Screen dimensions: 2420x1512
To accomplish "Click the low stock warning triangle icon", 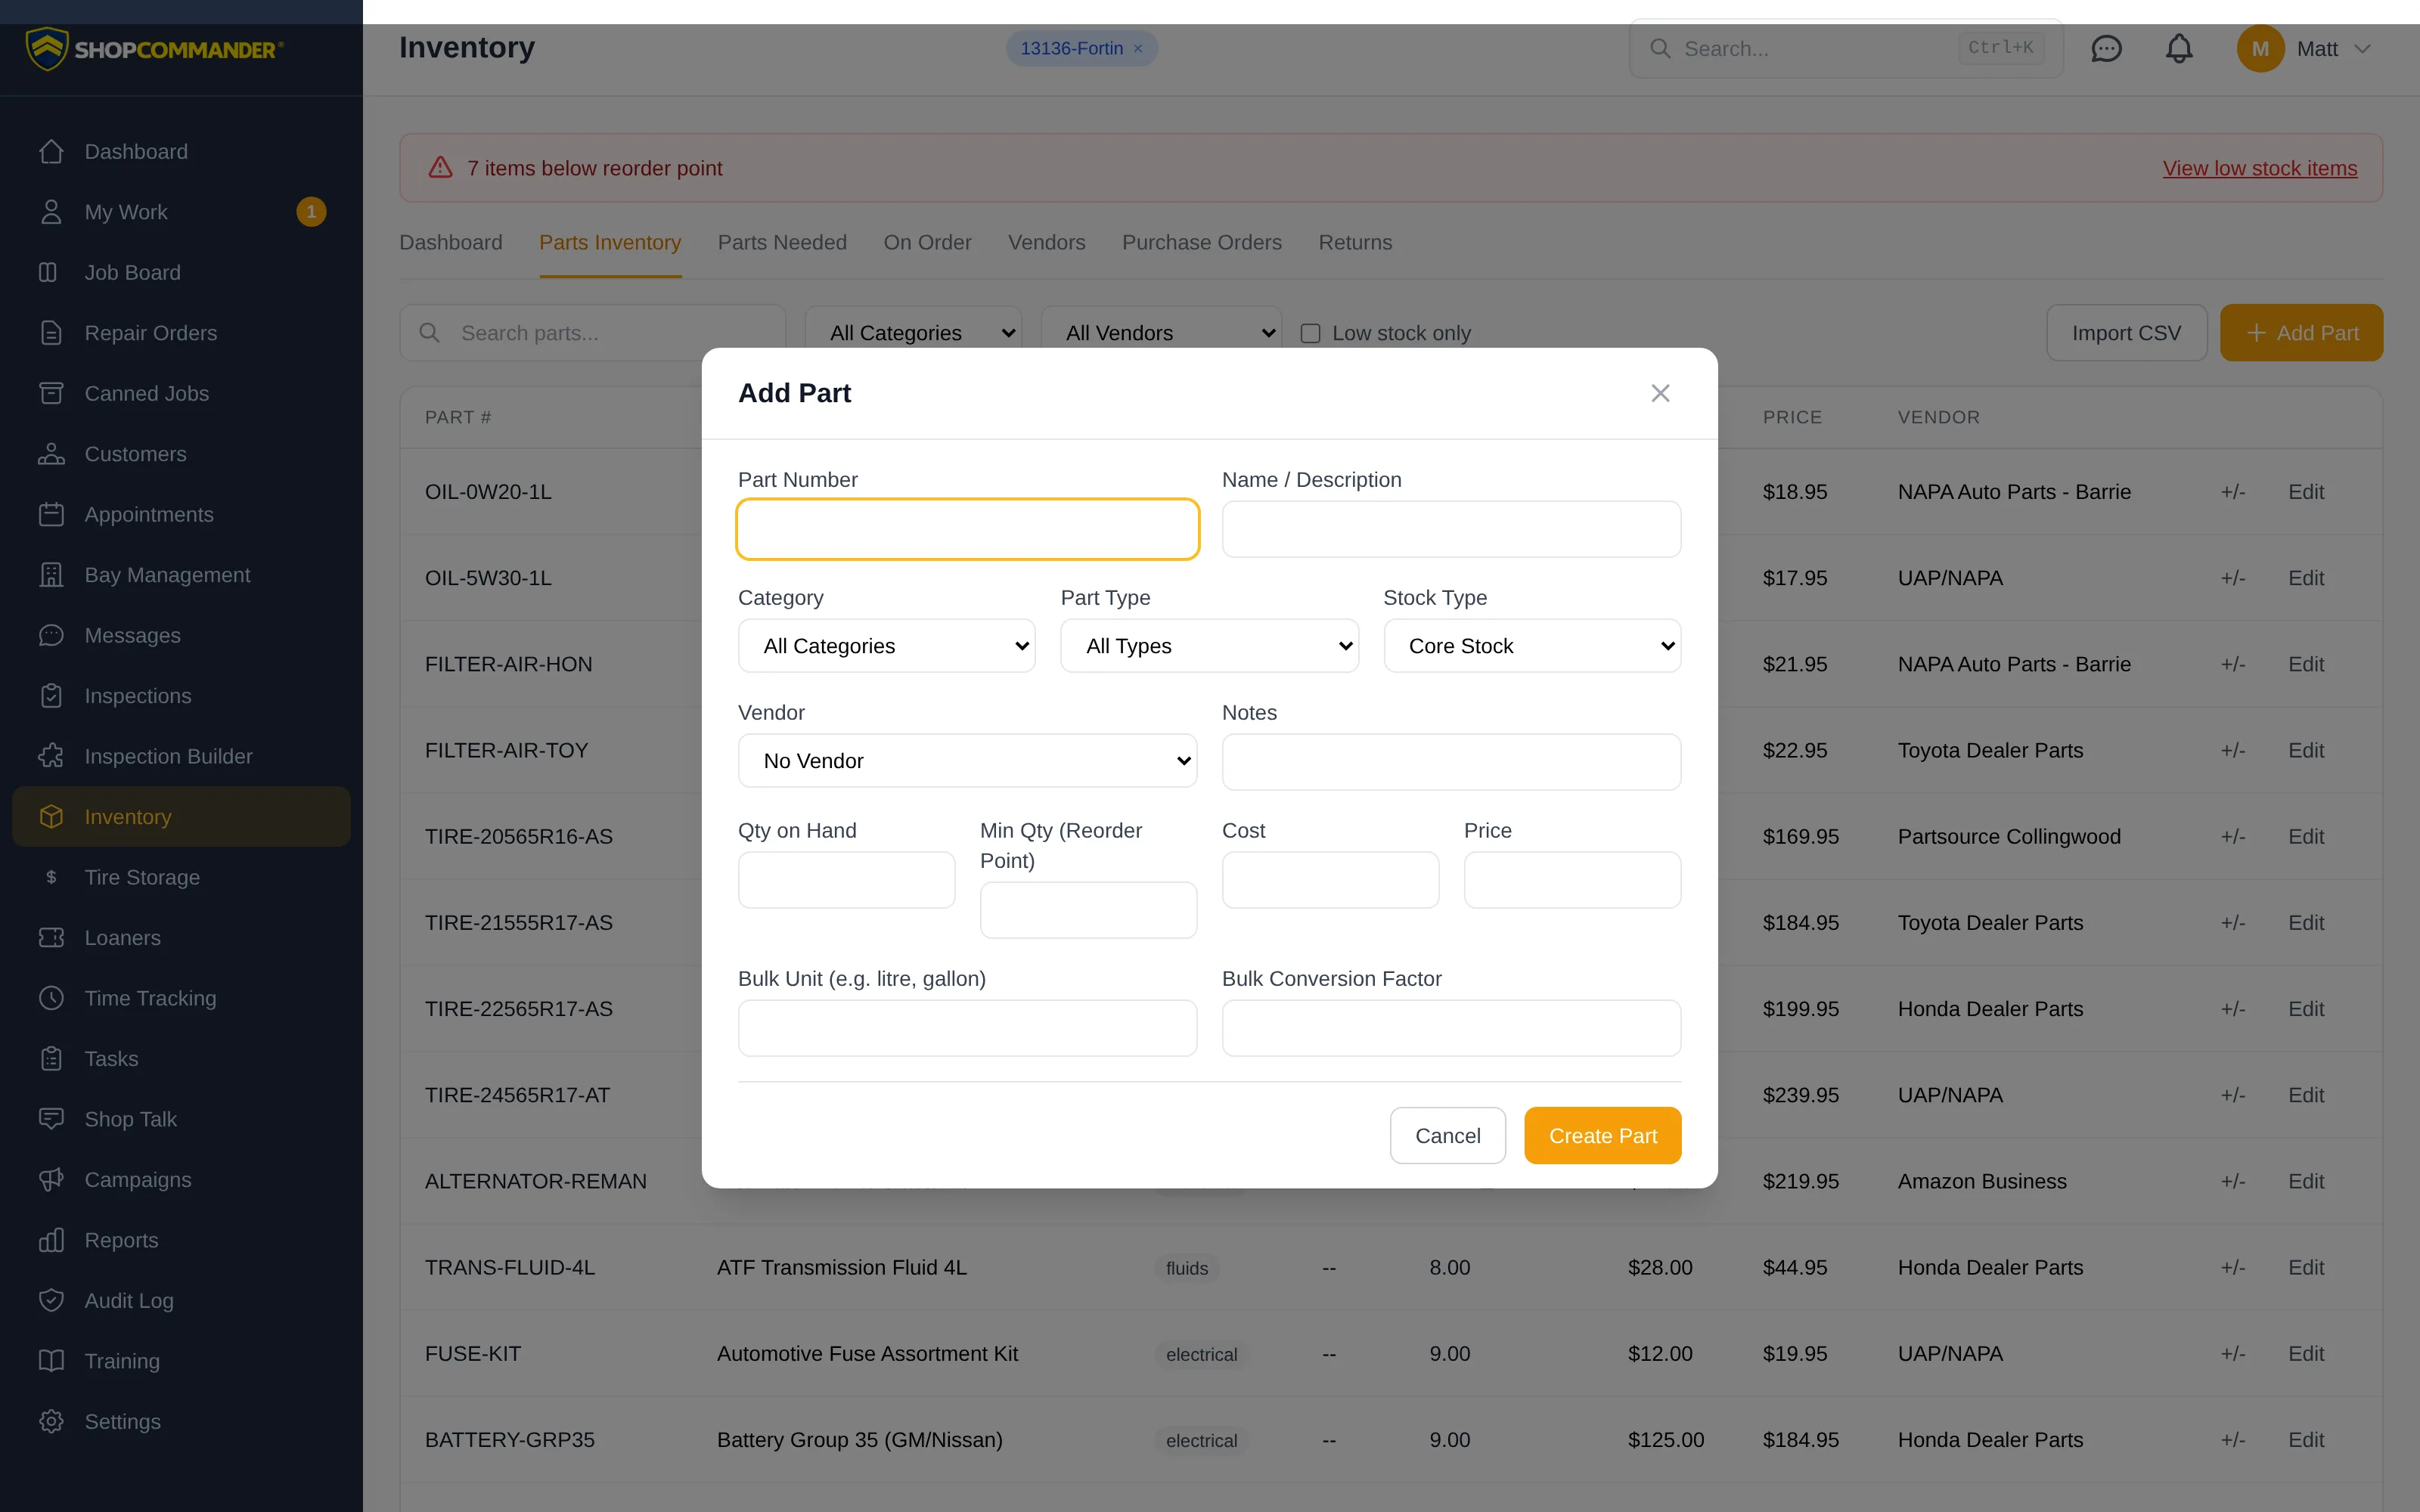I will [441, 168].
